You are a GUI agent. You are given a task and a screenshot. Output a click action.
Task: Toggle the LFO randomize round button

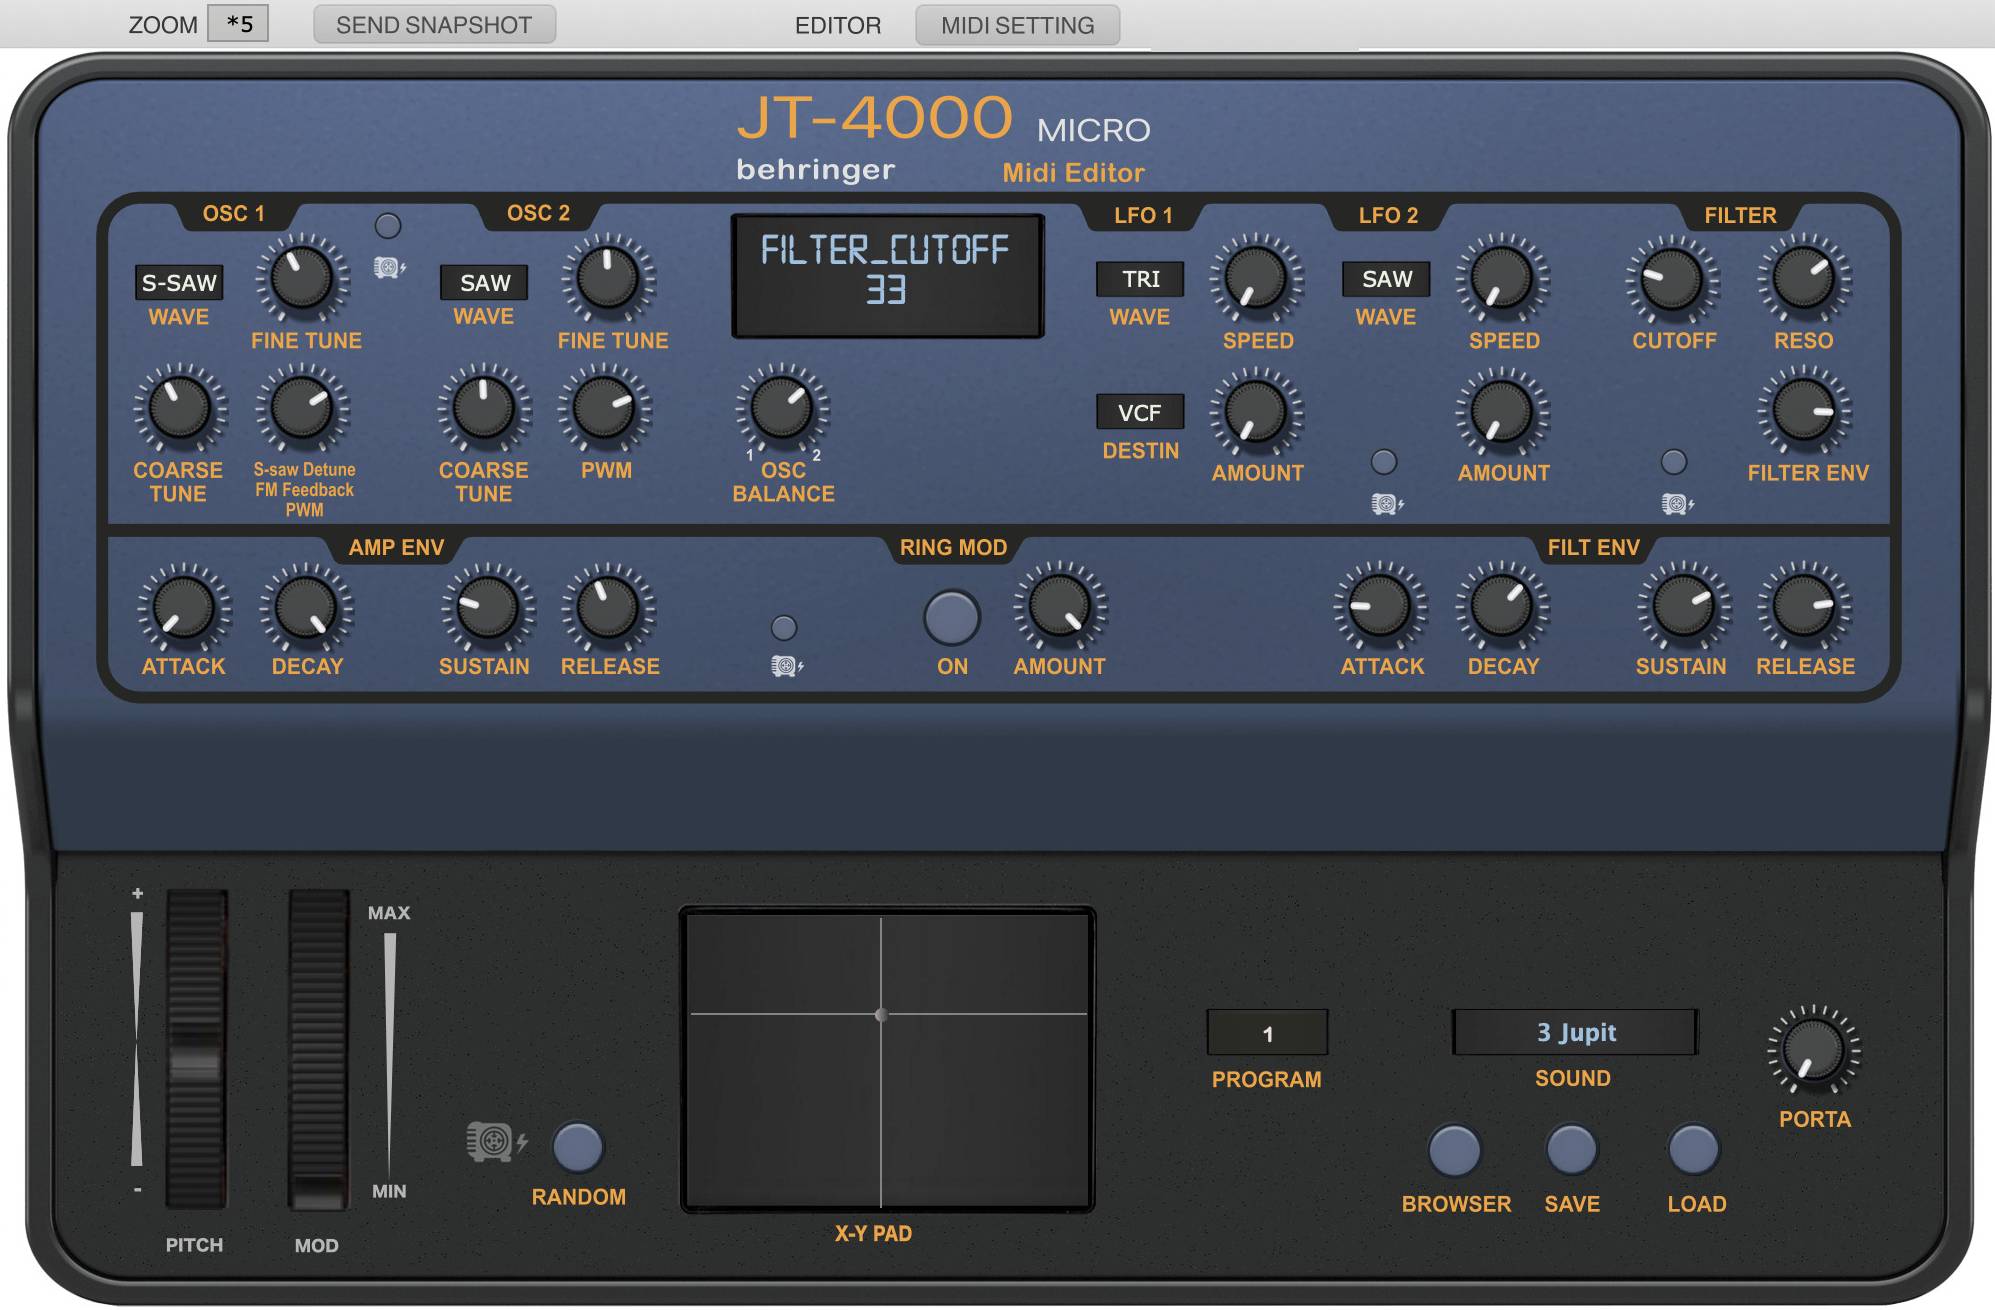pos(1384,462)
